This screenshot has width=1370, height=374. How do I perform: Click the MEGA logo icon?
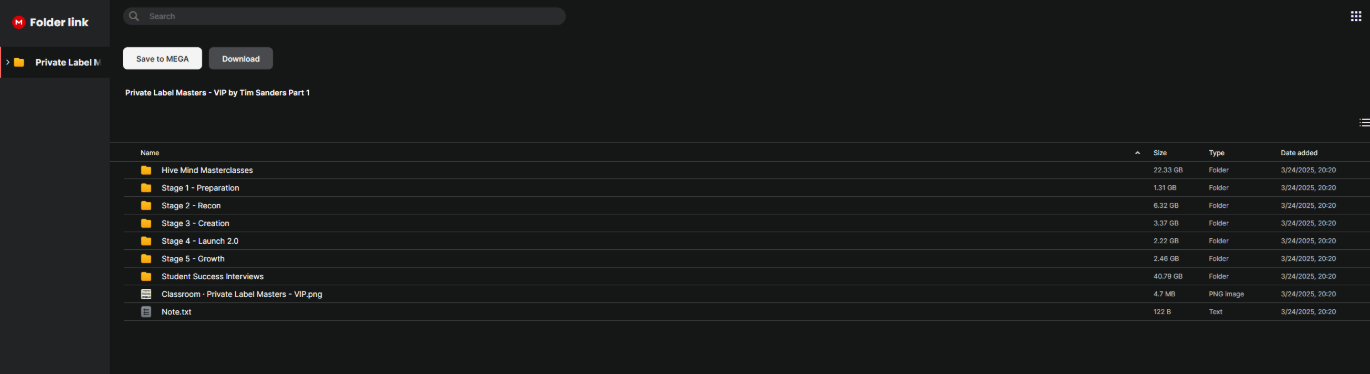(18, 22)
